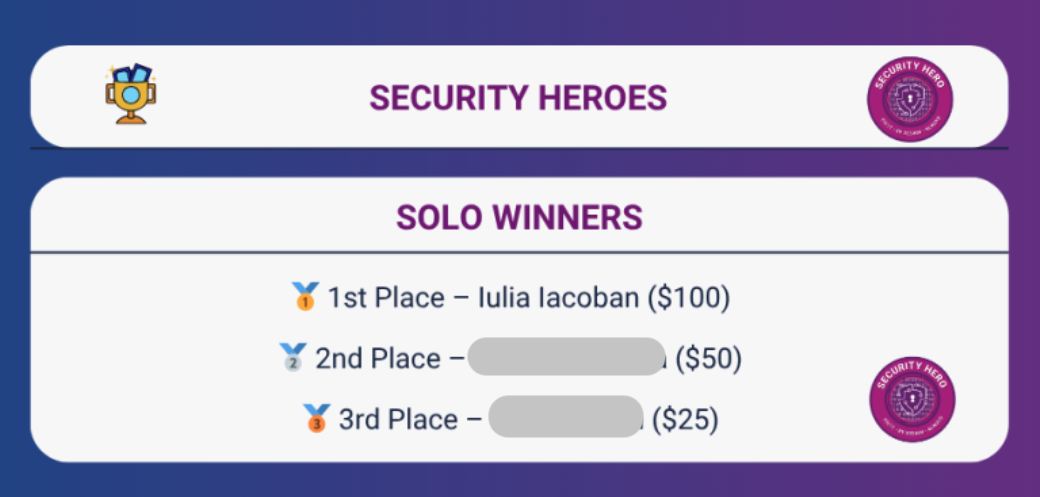
Task: Click the redacted 3rd place winner name
Action: pyautogui.click(x=565, y=418)
